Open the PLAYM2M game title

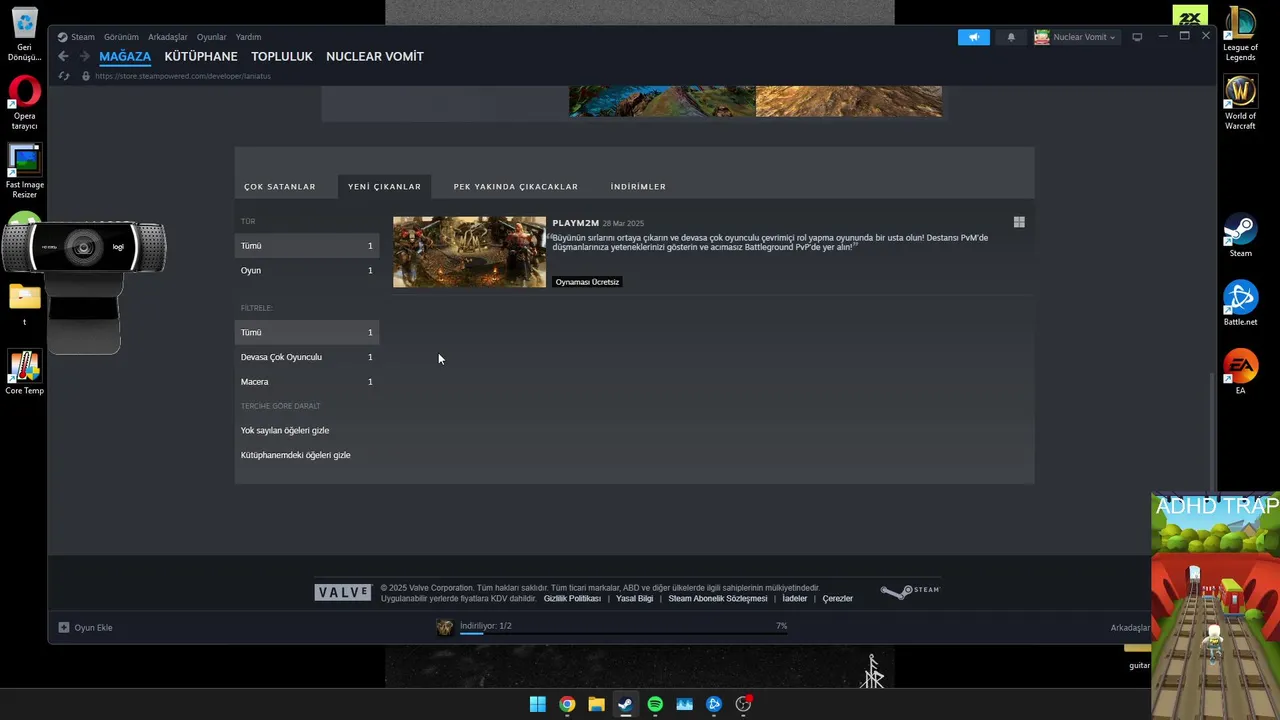pyautogui.click(x=575, y=223)
